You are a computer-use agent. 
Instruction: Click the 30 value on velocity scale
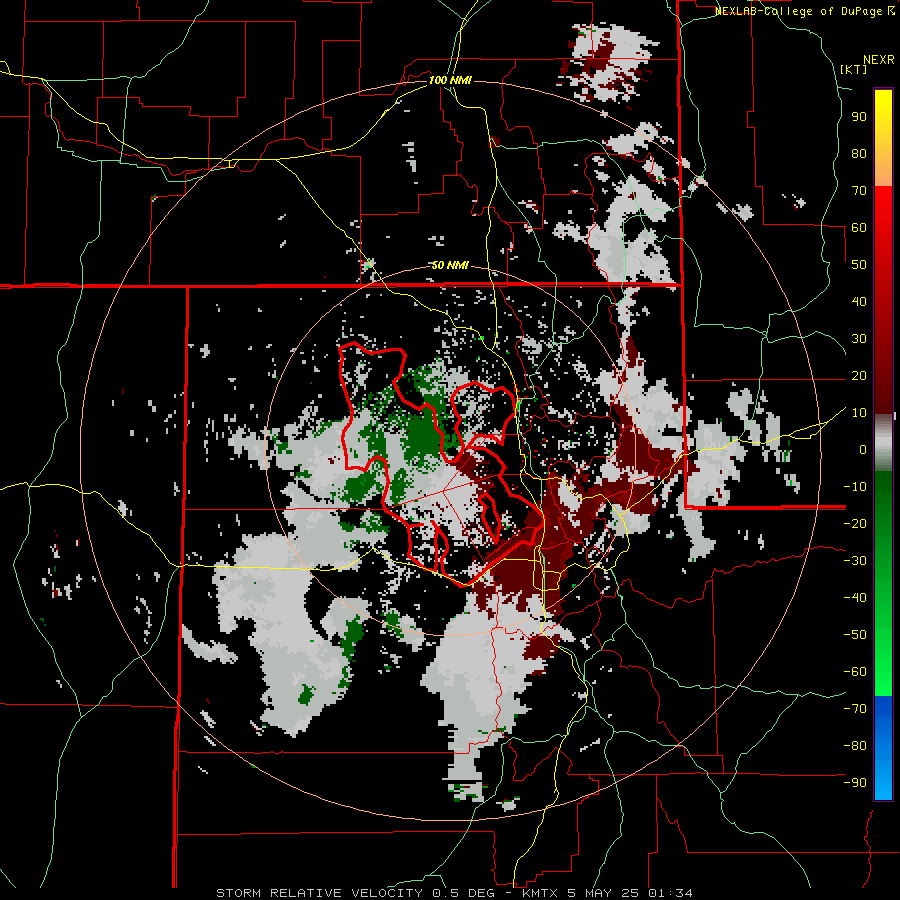pos(859,339)
